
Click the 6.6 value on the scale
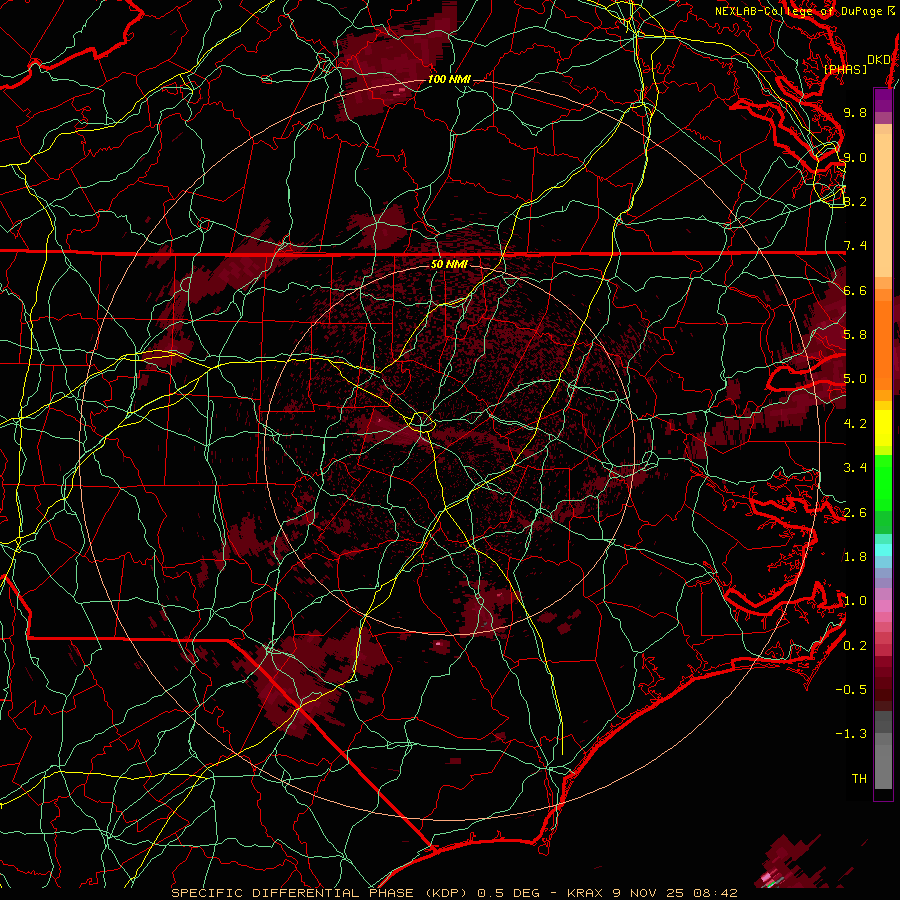point(855,290)
